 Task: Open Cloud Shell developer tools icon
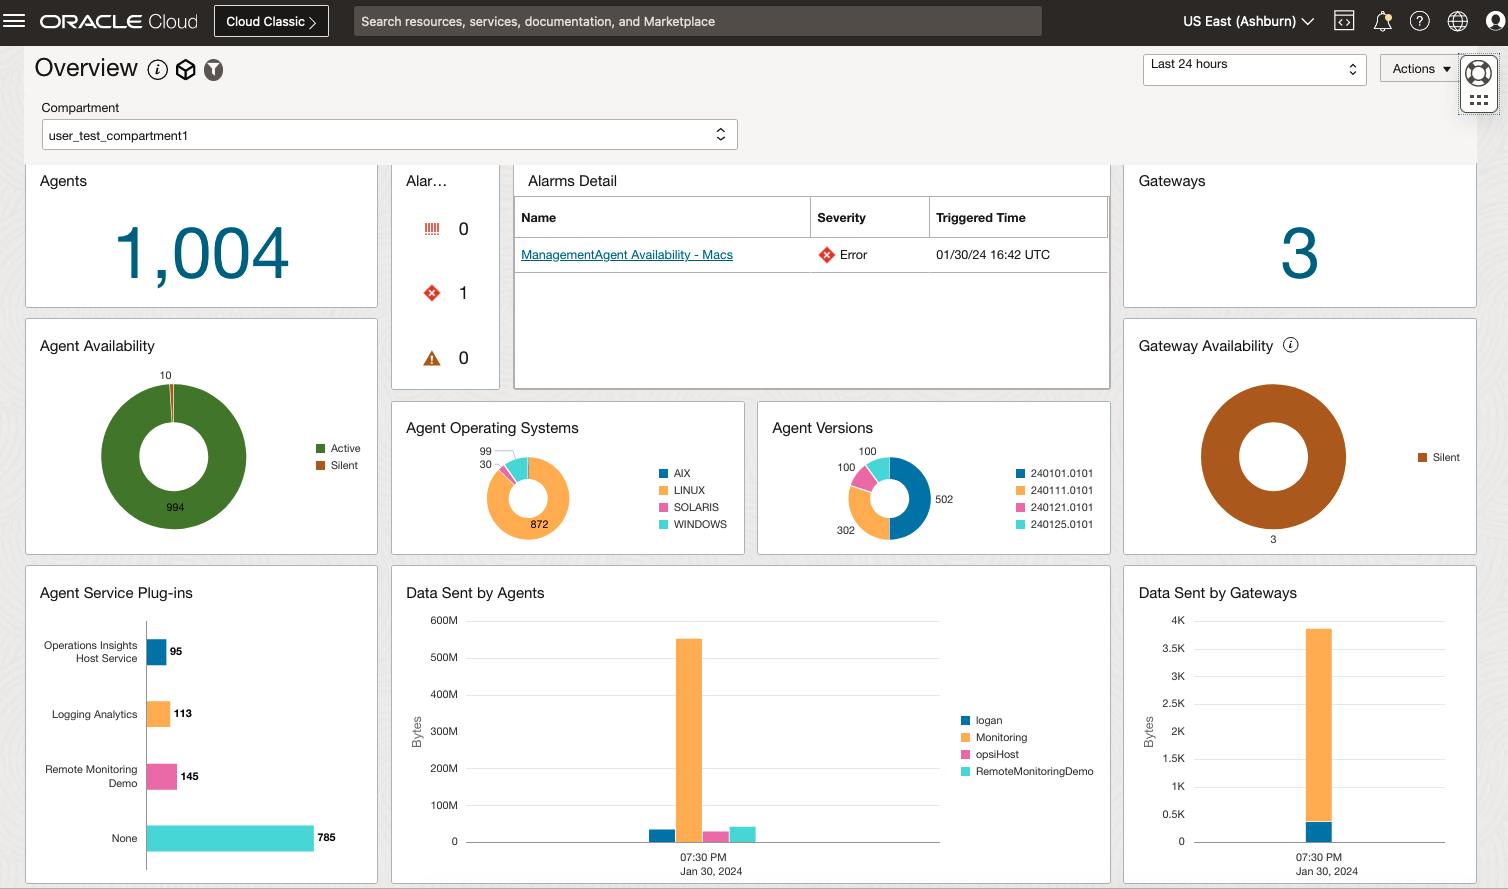(1344, 21)
